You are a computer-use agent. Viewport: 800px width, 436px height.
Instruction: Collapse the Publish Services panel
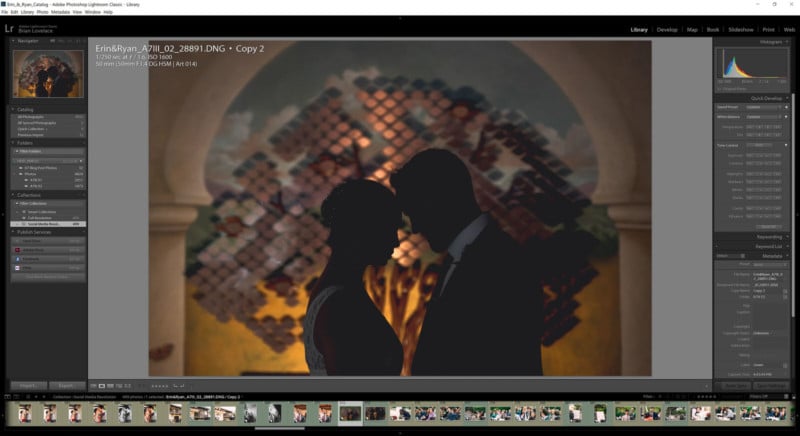pyautogui.click(x=13, y=232)
